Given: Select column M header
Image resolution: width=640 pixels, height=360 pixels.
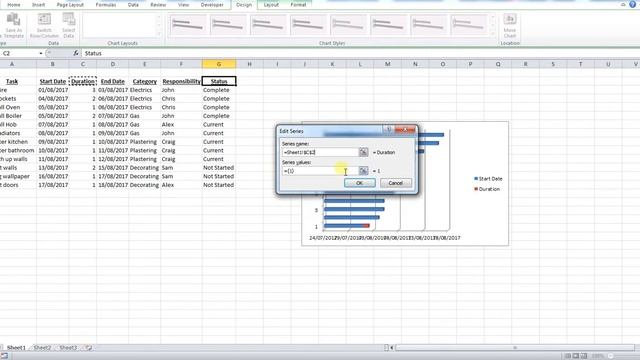Looking at the screenshot, I should coord(387,64).
